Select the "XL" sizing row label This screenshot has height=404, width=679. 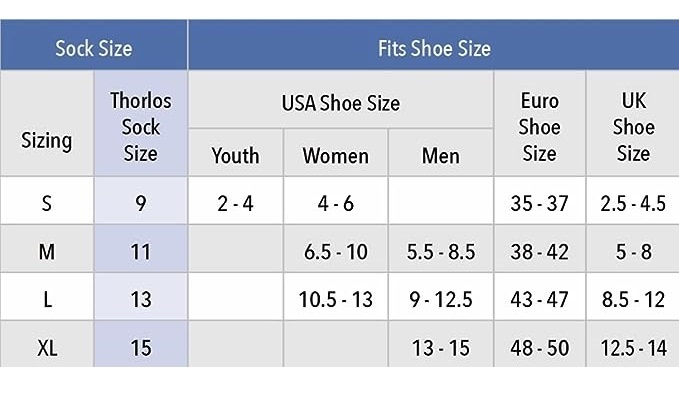coord(46,349)
